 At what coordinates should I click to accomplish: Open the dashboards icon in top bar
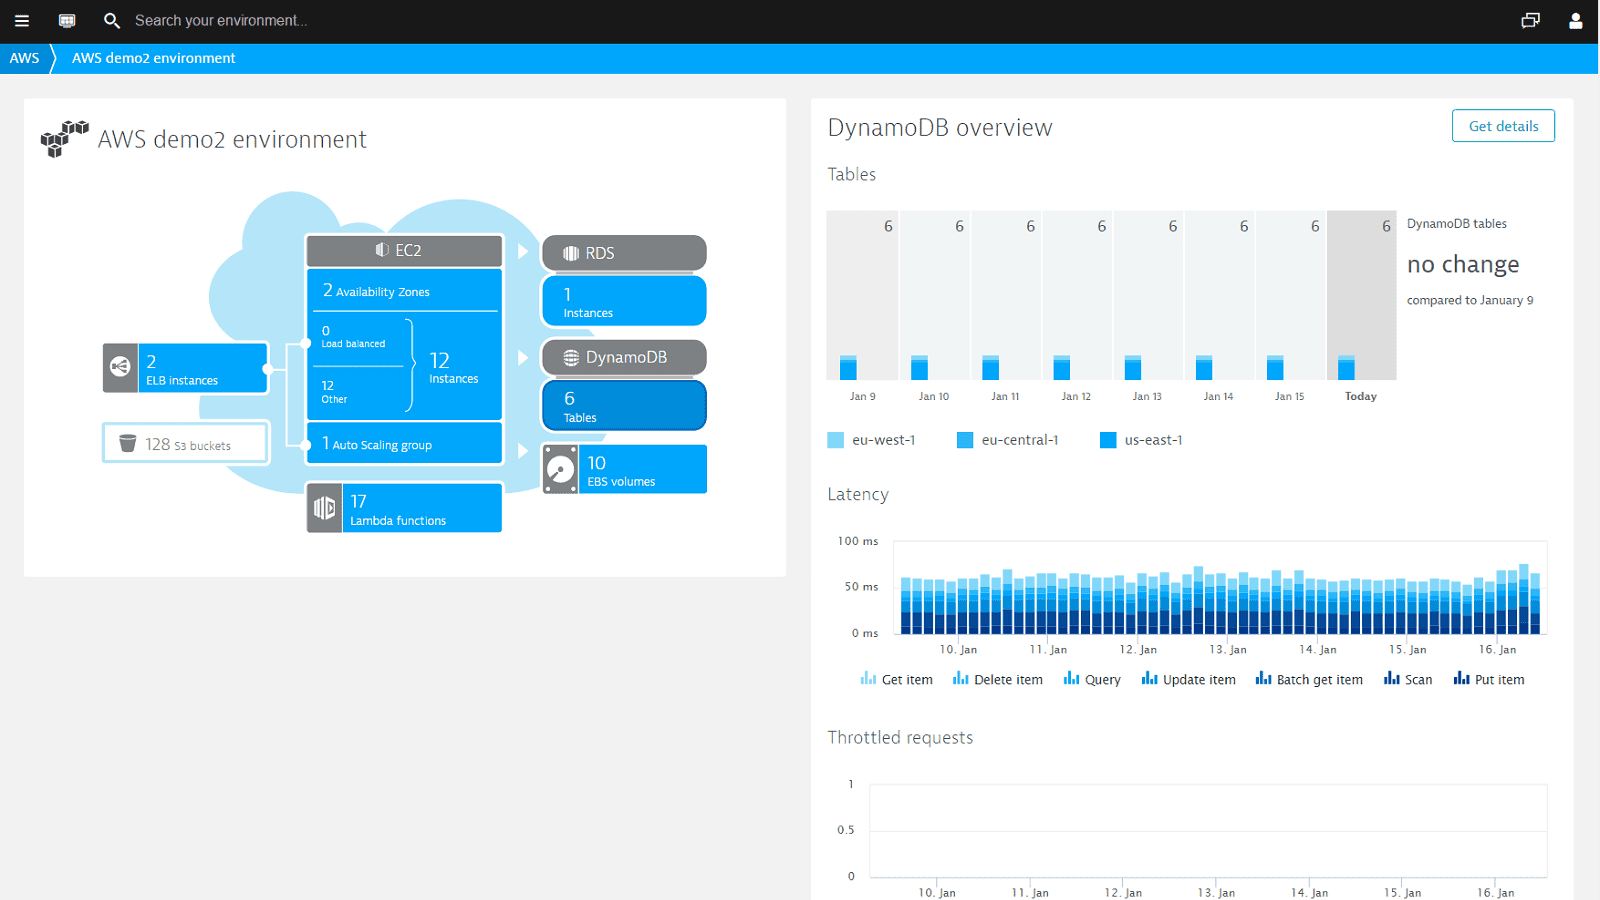pyautogui.click(x=67, y=20)
